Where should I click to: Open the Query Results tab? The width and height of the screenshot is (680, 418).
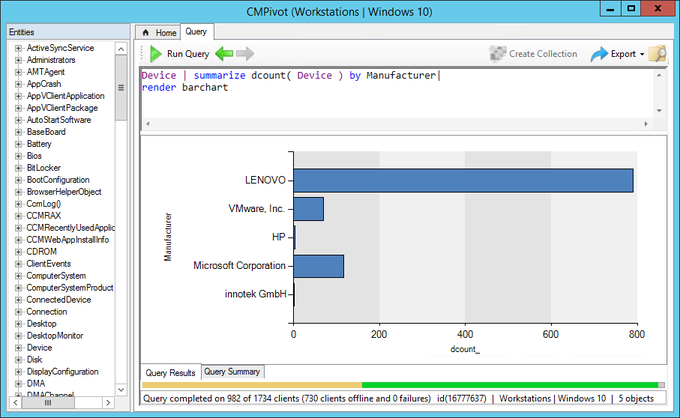click(x=170, y=372)
